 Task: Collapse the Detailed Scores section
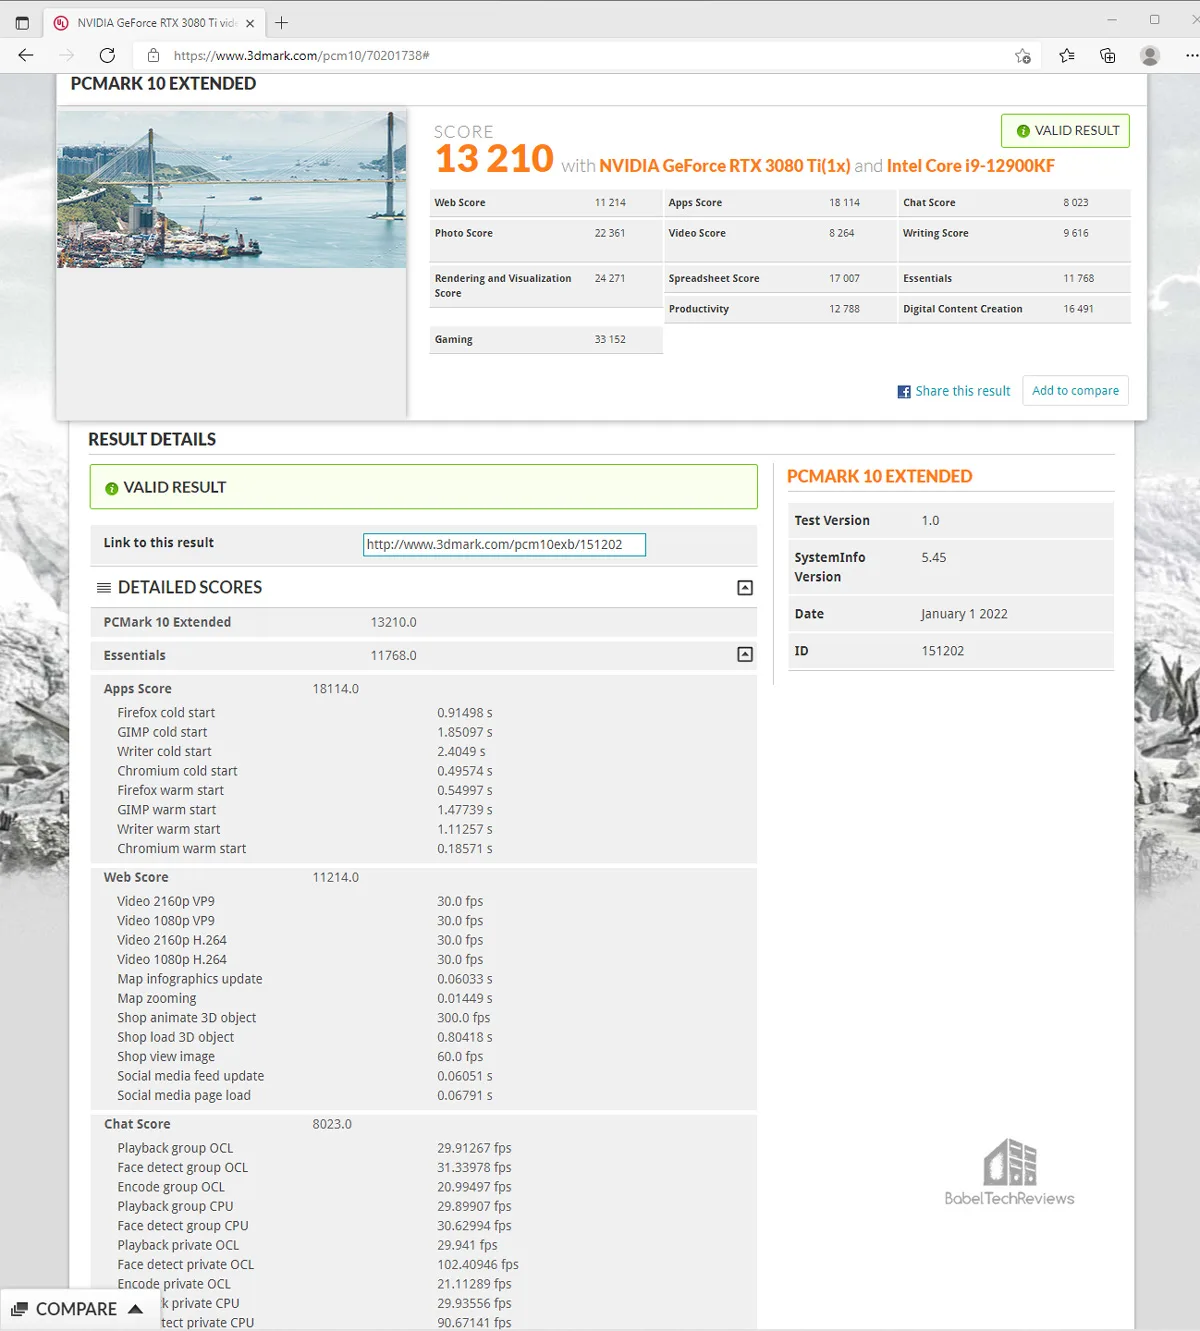point(745,588)
